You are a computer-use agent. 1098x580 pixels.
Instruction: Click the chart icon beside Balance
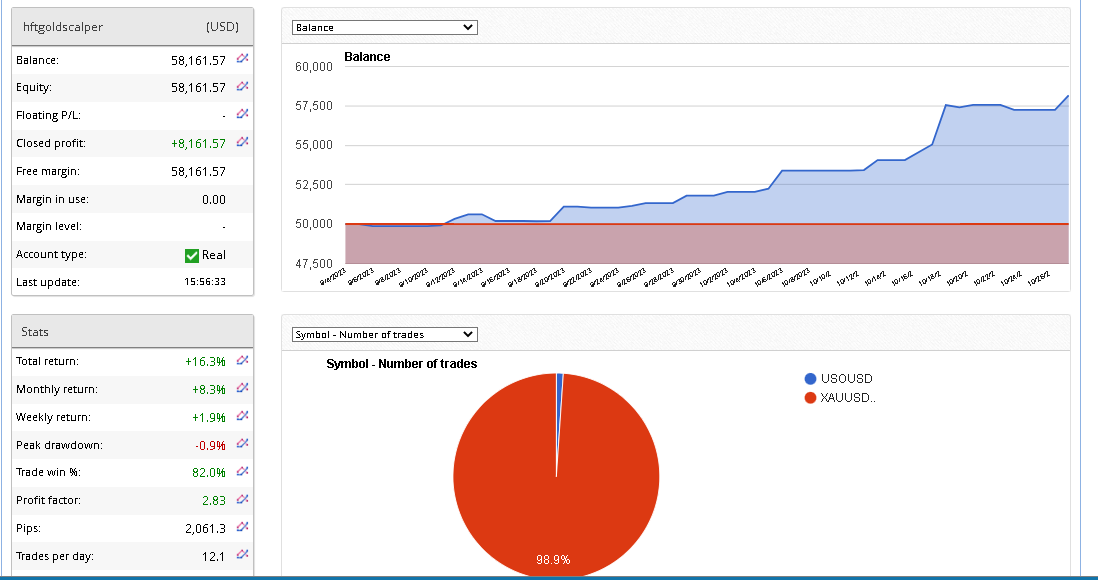point(242,60)
